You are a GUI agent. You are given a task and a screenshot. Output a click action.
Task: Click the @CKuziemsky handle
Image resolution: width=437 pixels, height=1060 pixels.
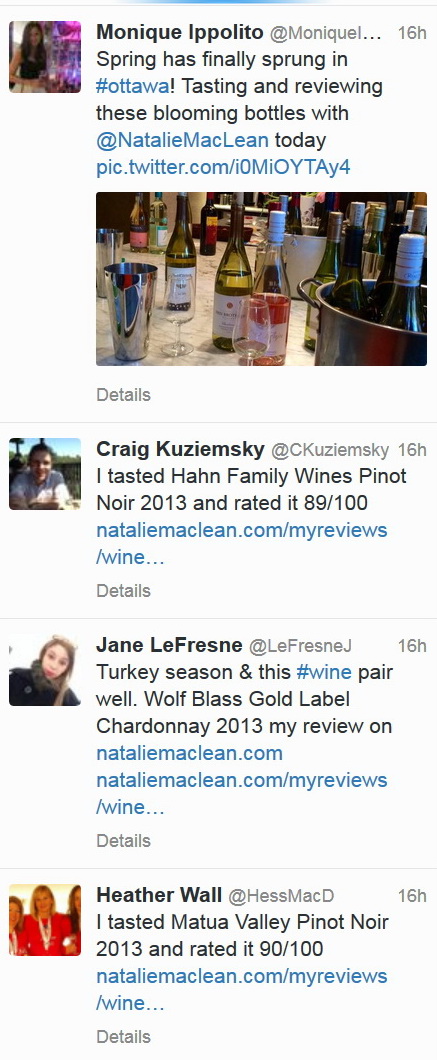(330, 450)
